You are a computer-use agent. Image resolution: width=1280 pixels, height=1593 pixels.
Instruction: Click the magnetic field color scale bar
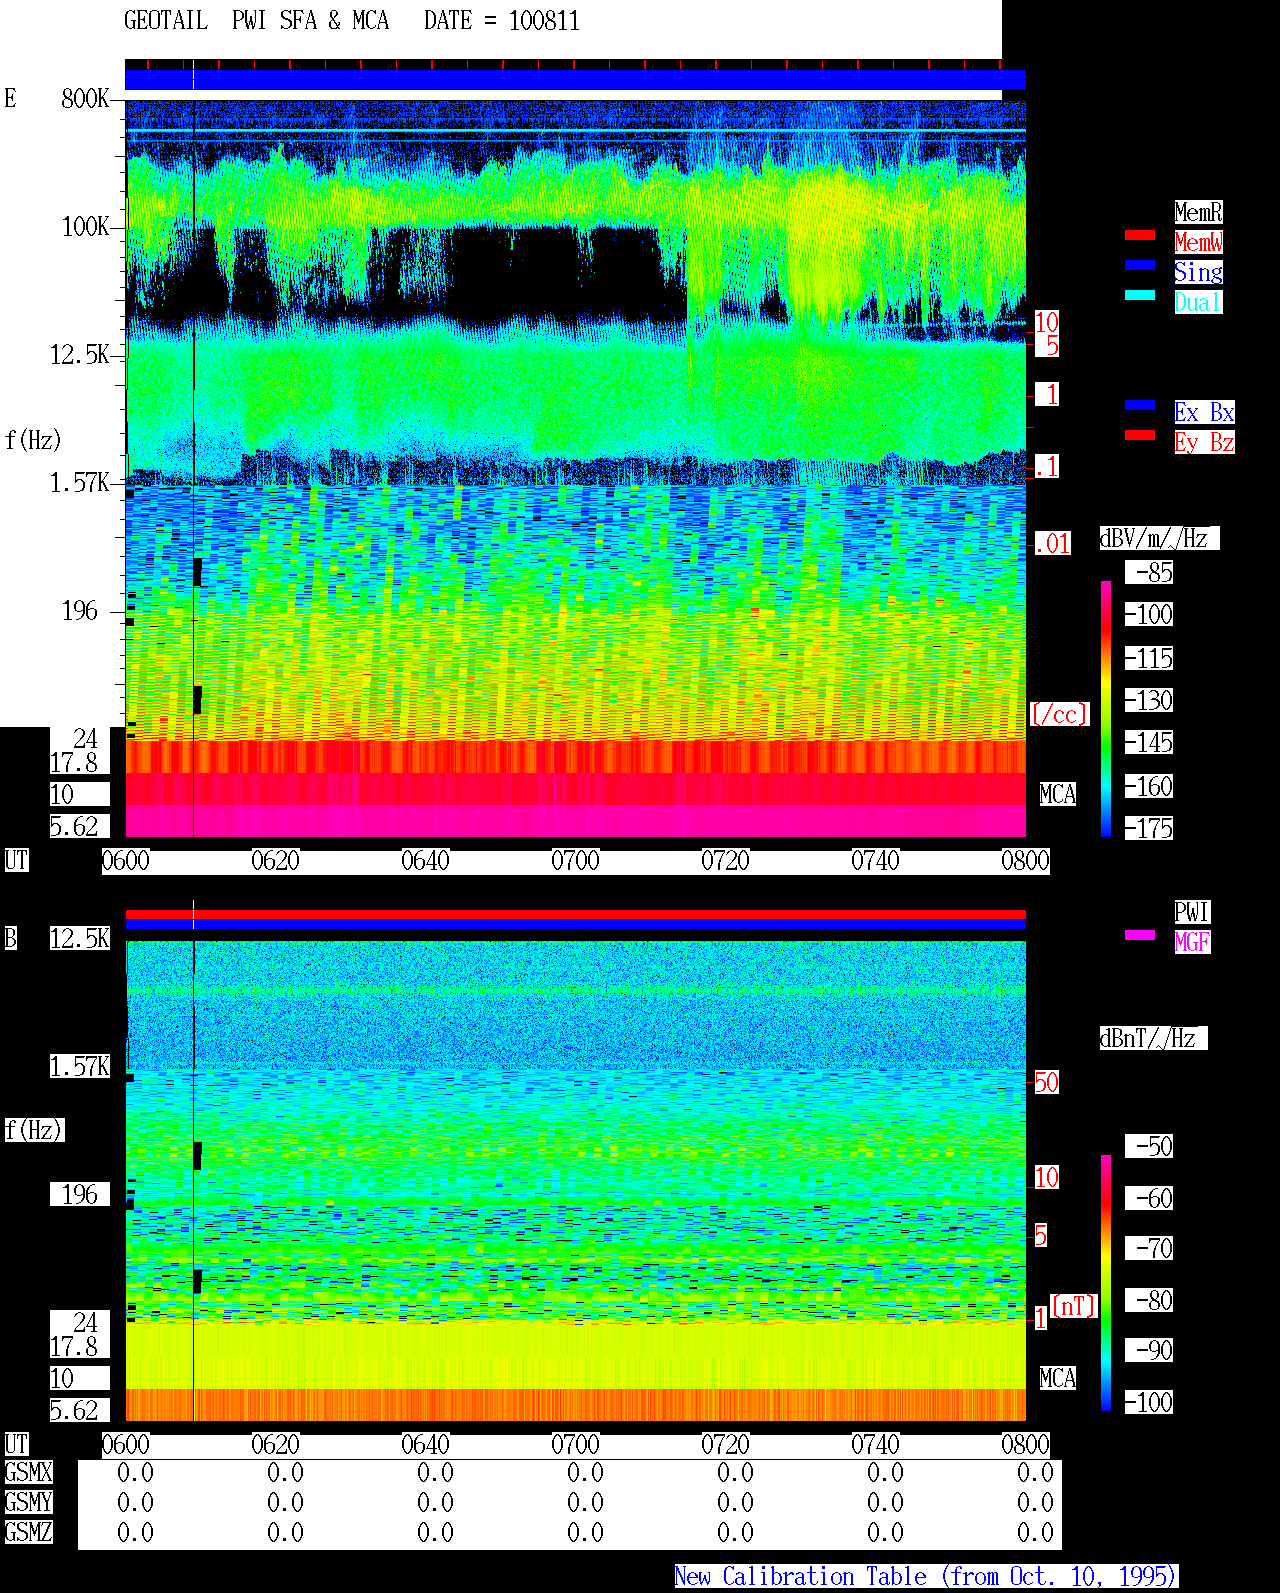coord(1106,1283)
